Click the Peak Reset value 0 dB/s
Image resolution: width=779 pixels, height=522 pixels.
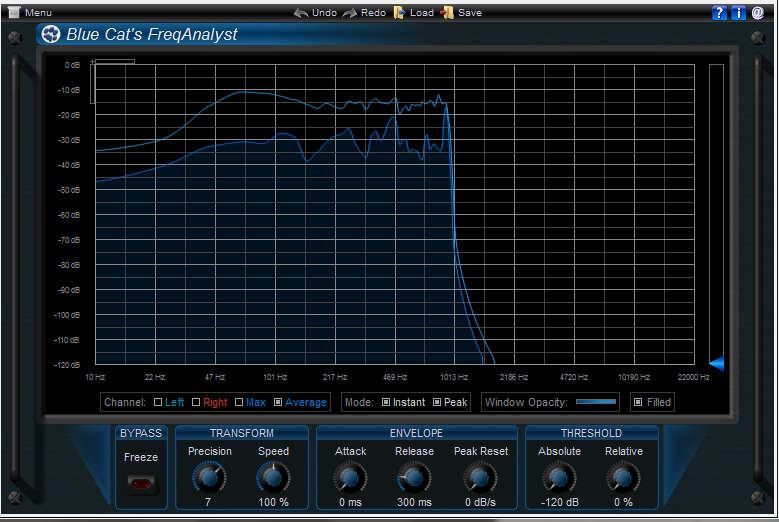click(480, 502)
